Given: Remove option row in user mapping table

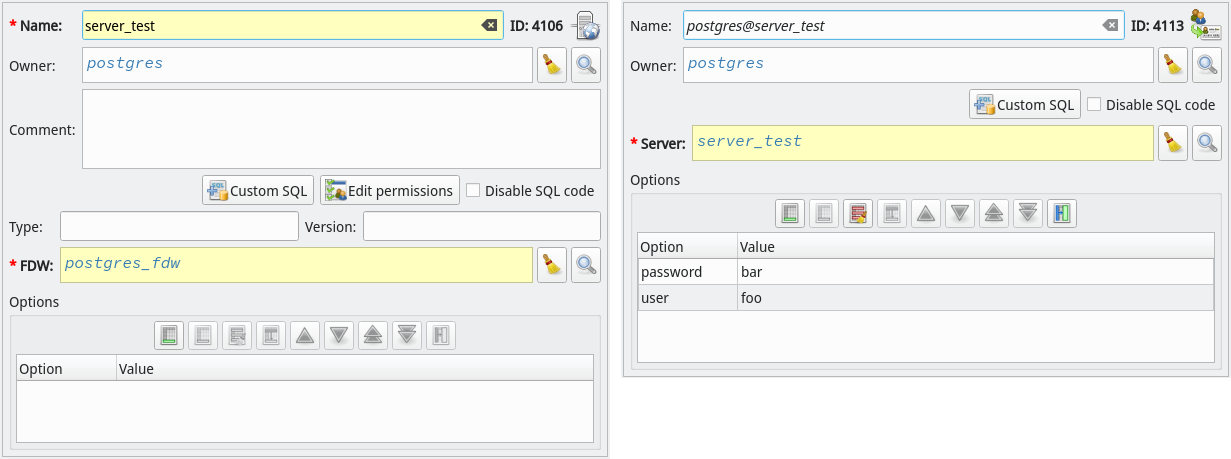Looking at the screenshot, I should point(824,213).
